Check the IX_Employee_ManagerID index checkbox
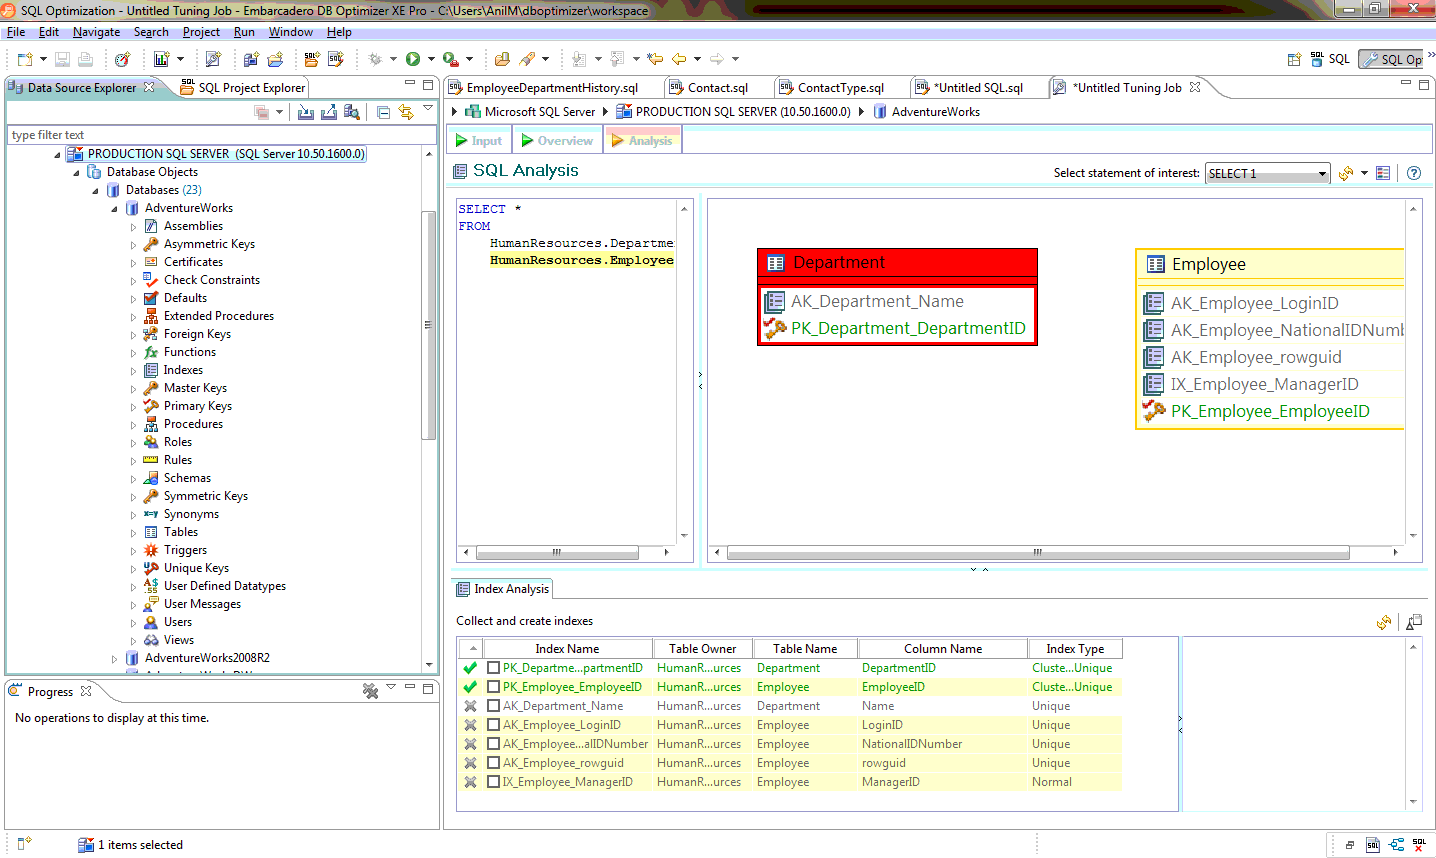Image resolution: width=1436 pixels, height=858 pixels. click(493, 782)
